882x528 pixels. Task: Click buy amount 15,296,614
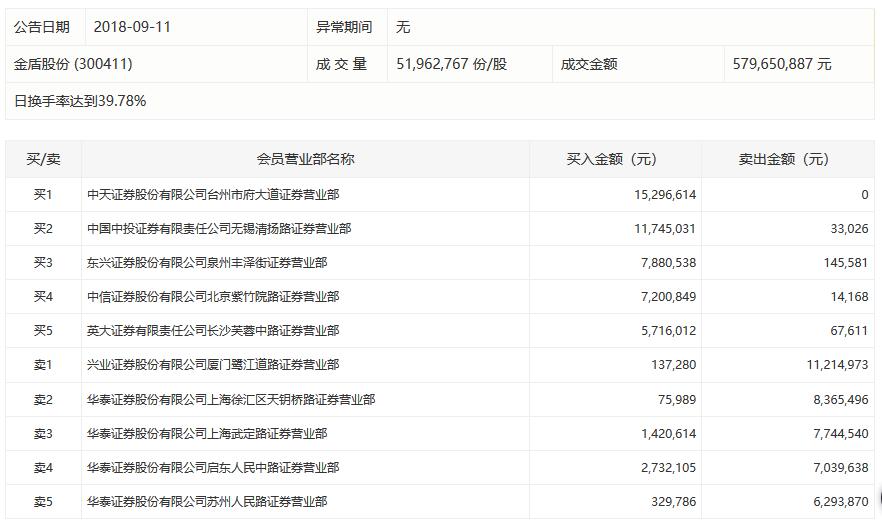point(665,195)
